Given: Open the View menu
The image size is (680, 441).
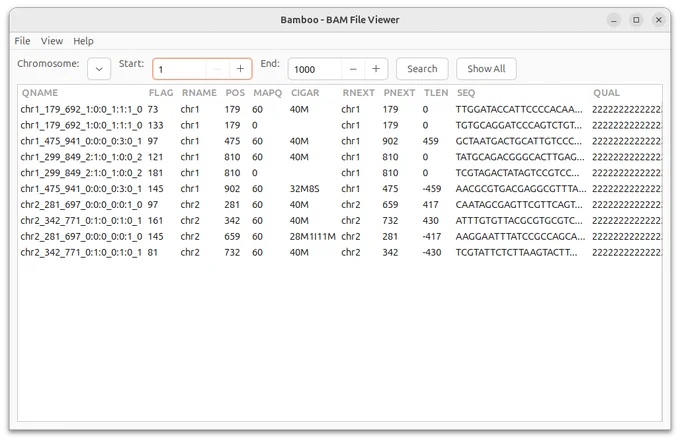Looking at the screenshot, I should coord(52,41).
